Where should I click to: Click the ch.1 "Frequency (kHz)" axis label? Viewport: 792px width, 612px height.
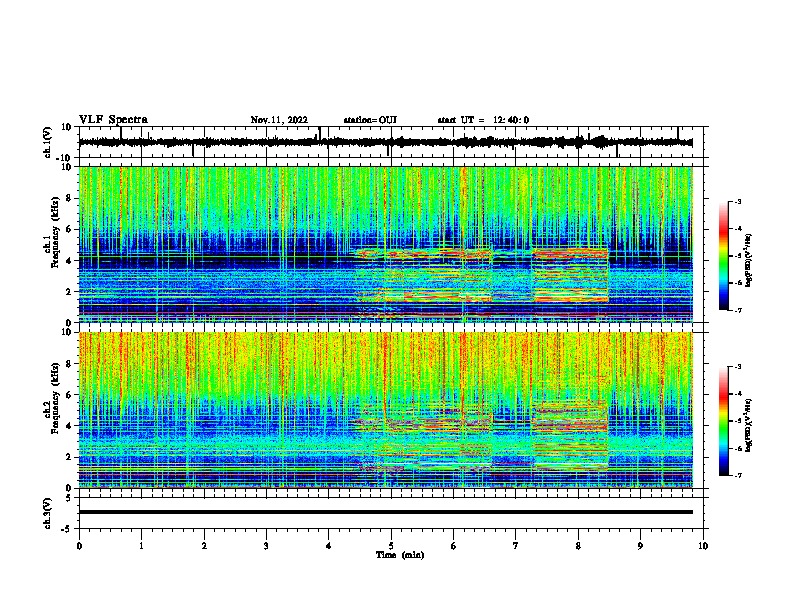tap(55, 230)
